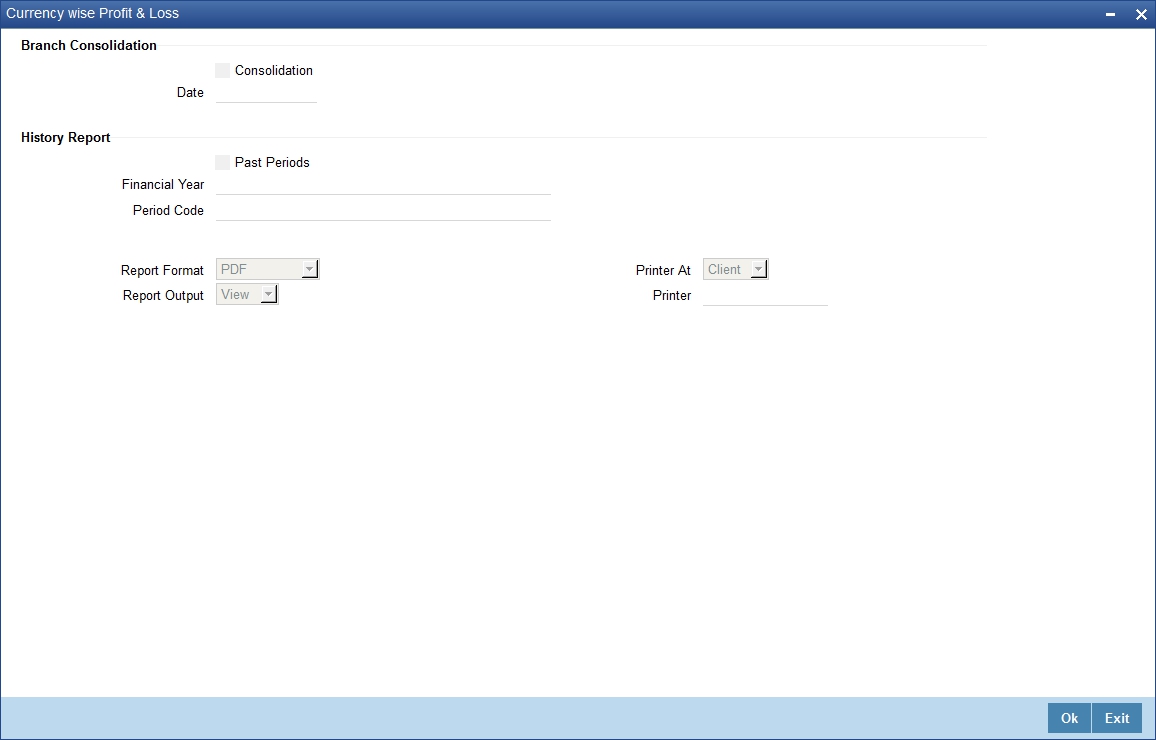Viewport: 1156px width, 740px height.
Task: Click into the Period Code field
Action: [383, 211]
